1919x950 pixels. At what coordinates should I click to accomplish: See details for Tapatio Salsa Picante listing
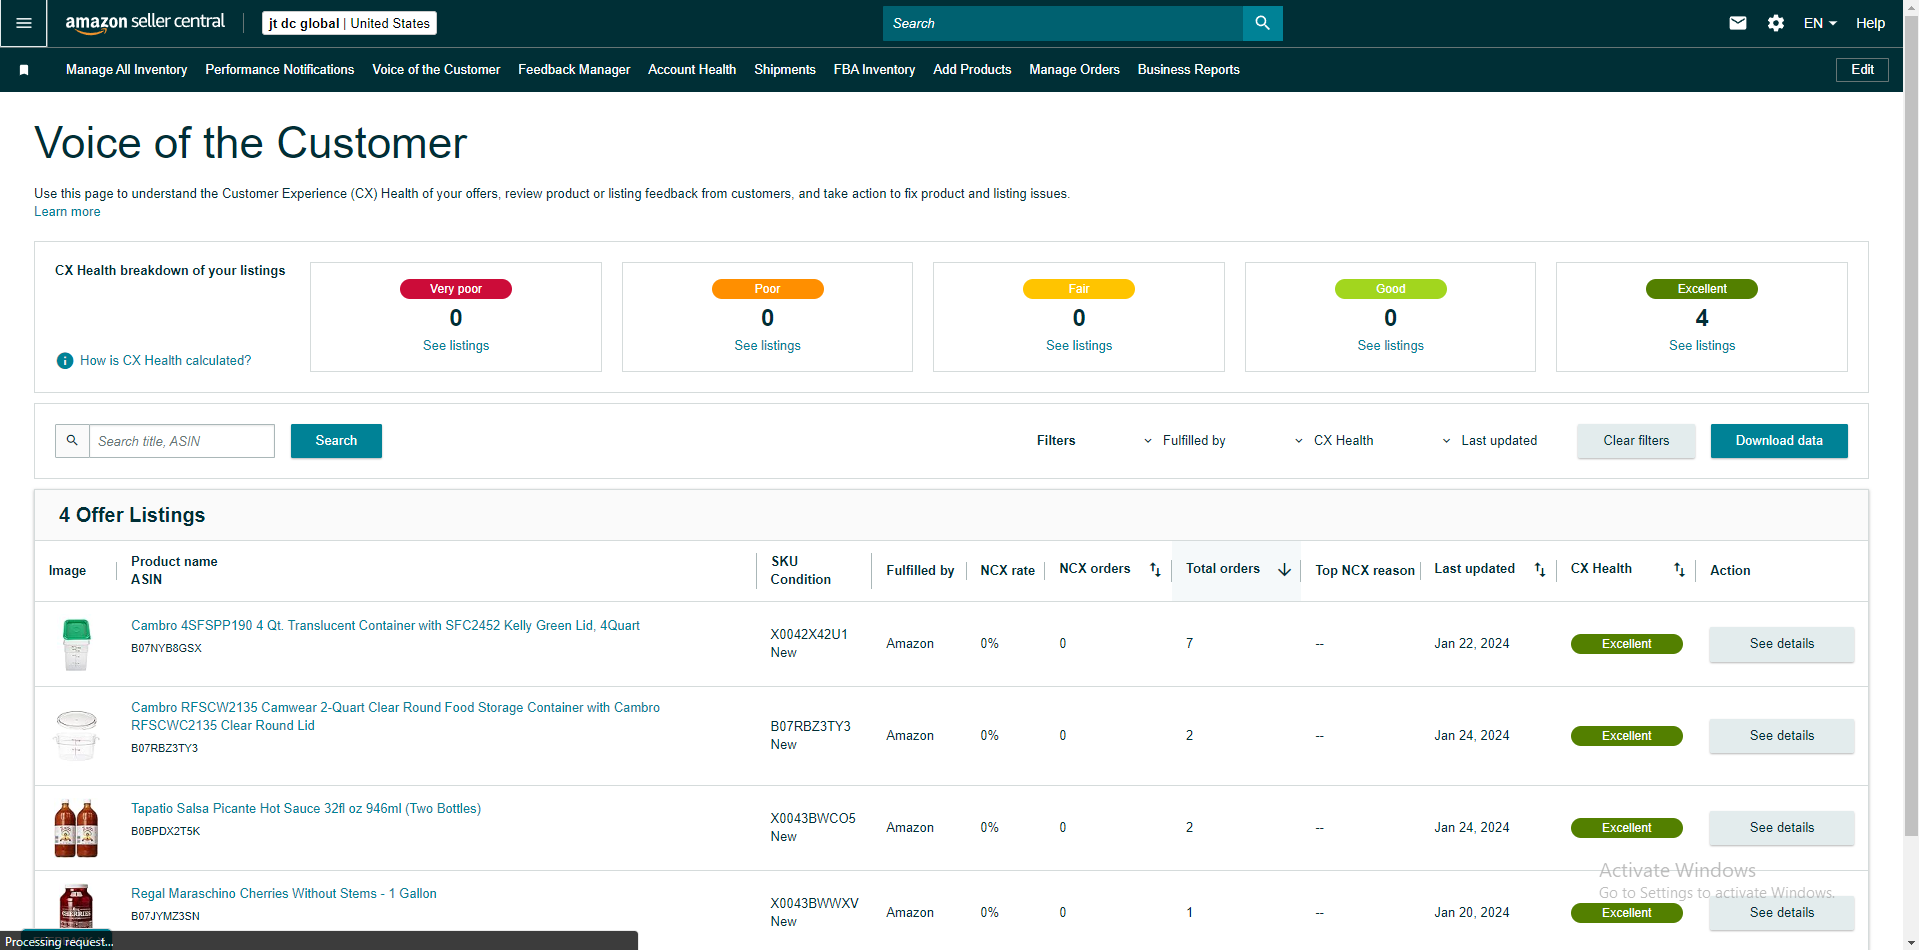[1782, 828]
